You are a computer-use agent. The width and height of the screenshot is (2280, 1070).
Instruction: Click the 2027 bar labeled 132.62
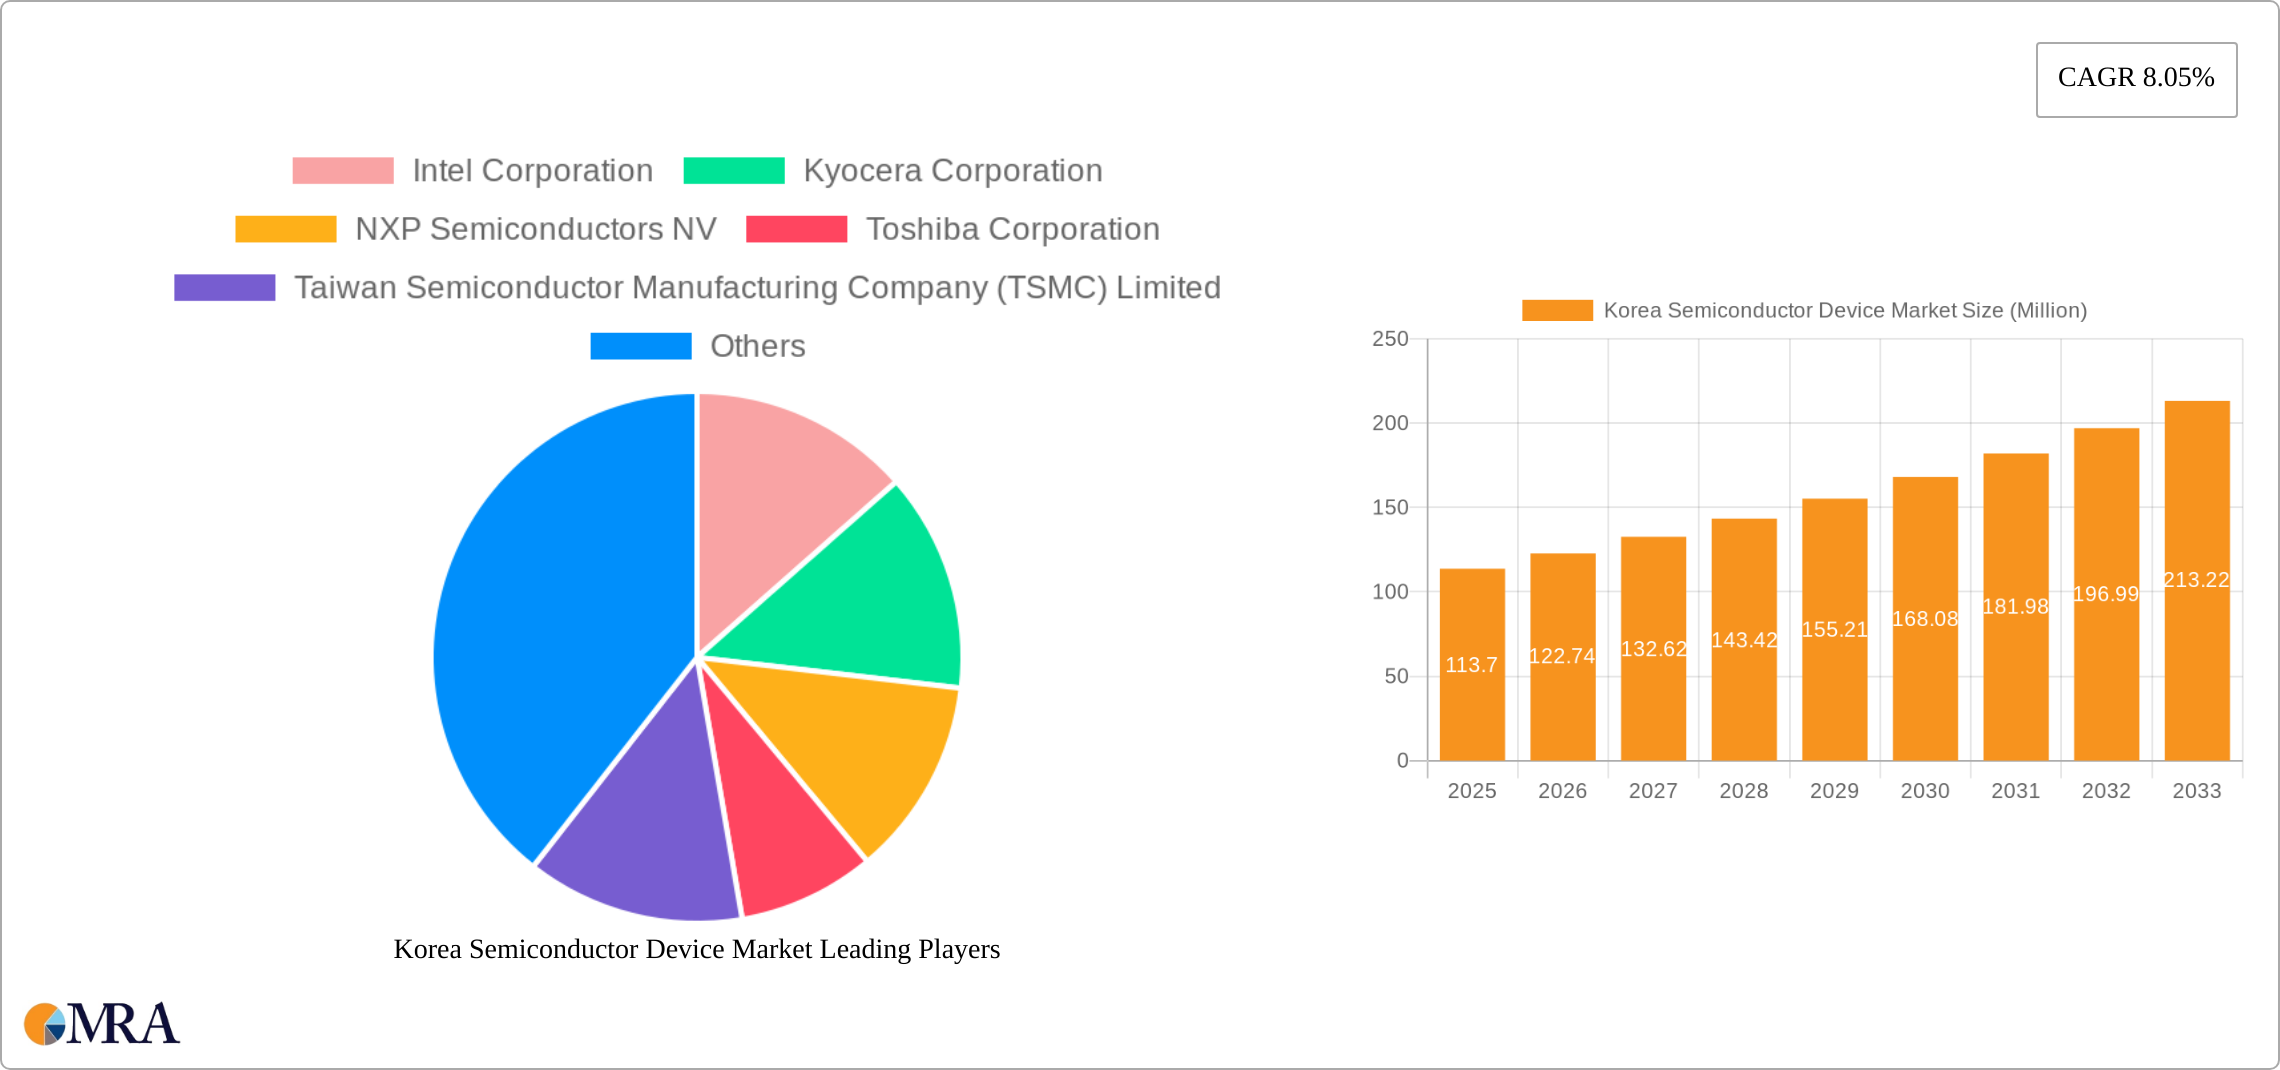click(1653, 649)
